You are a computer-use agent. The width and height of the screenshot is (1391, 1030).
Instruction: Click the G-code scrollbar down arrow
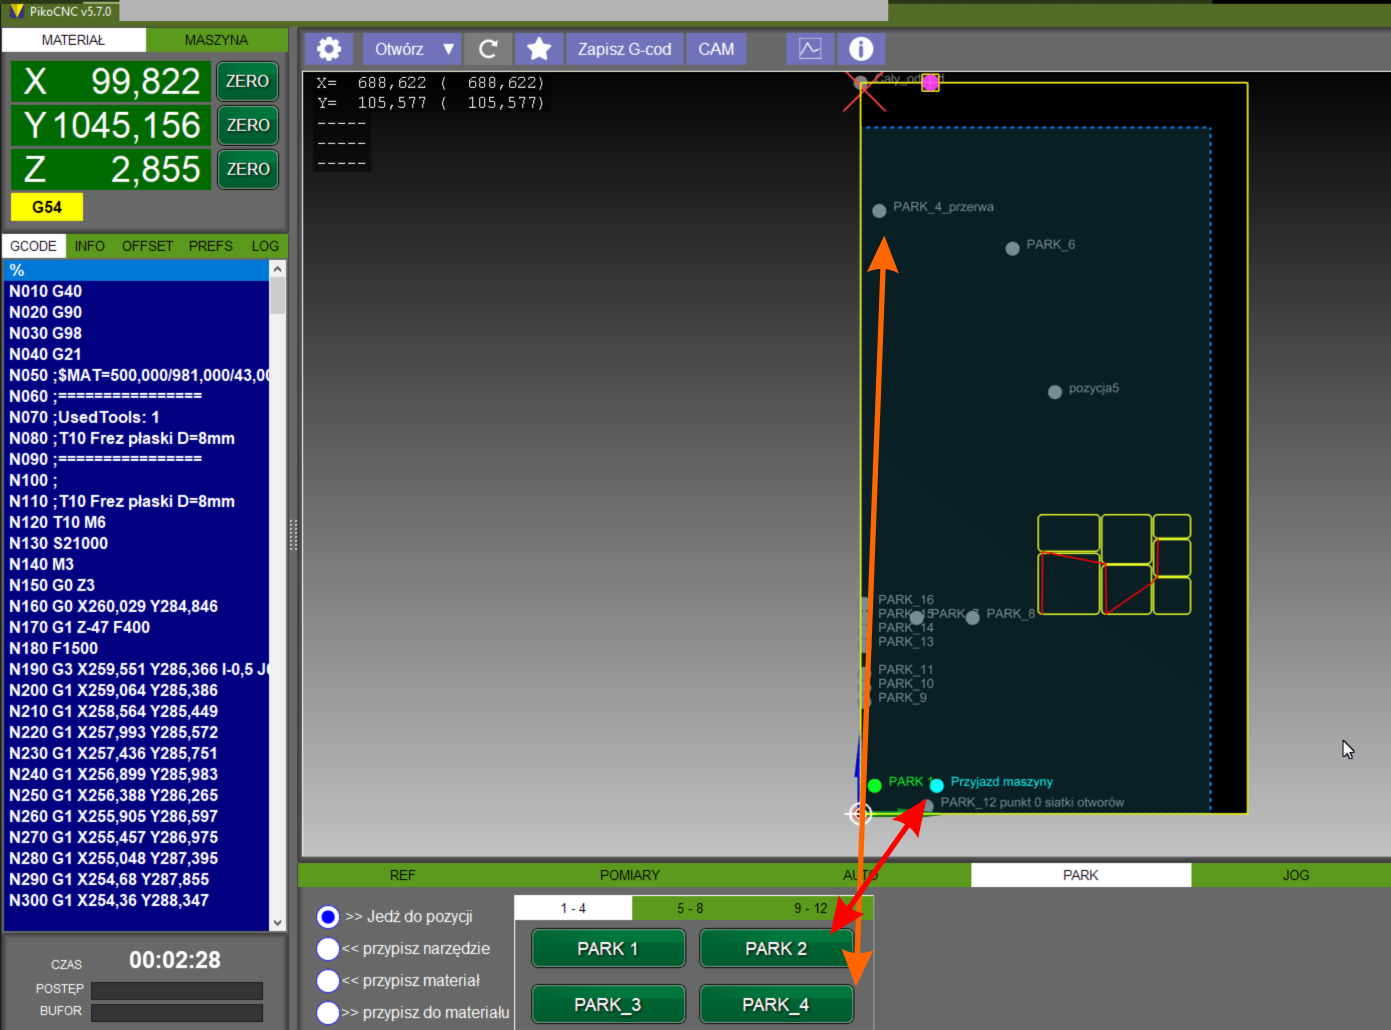pyautogui.click(x=278, y=922)
